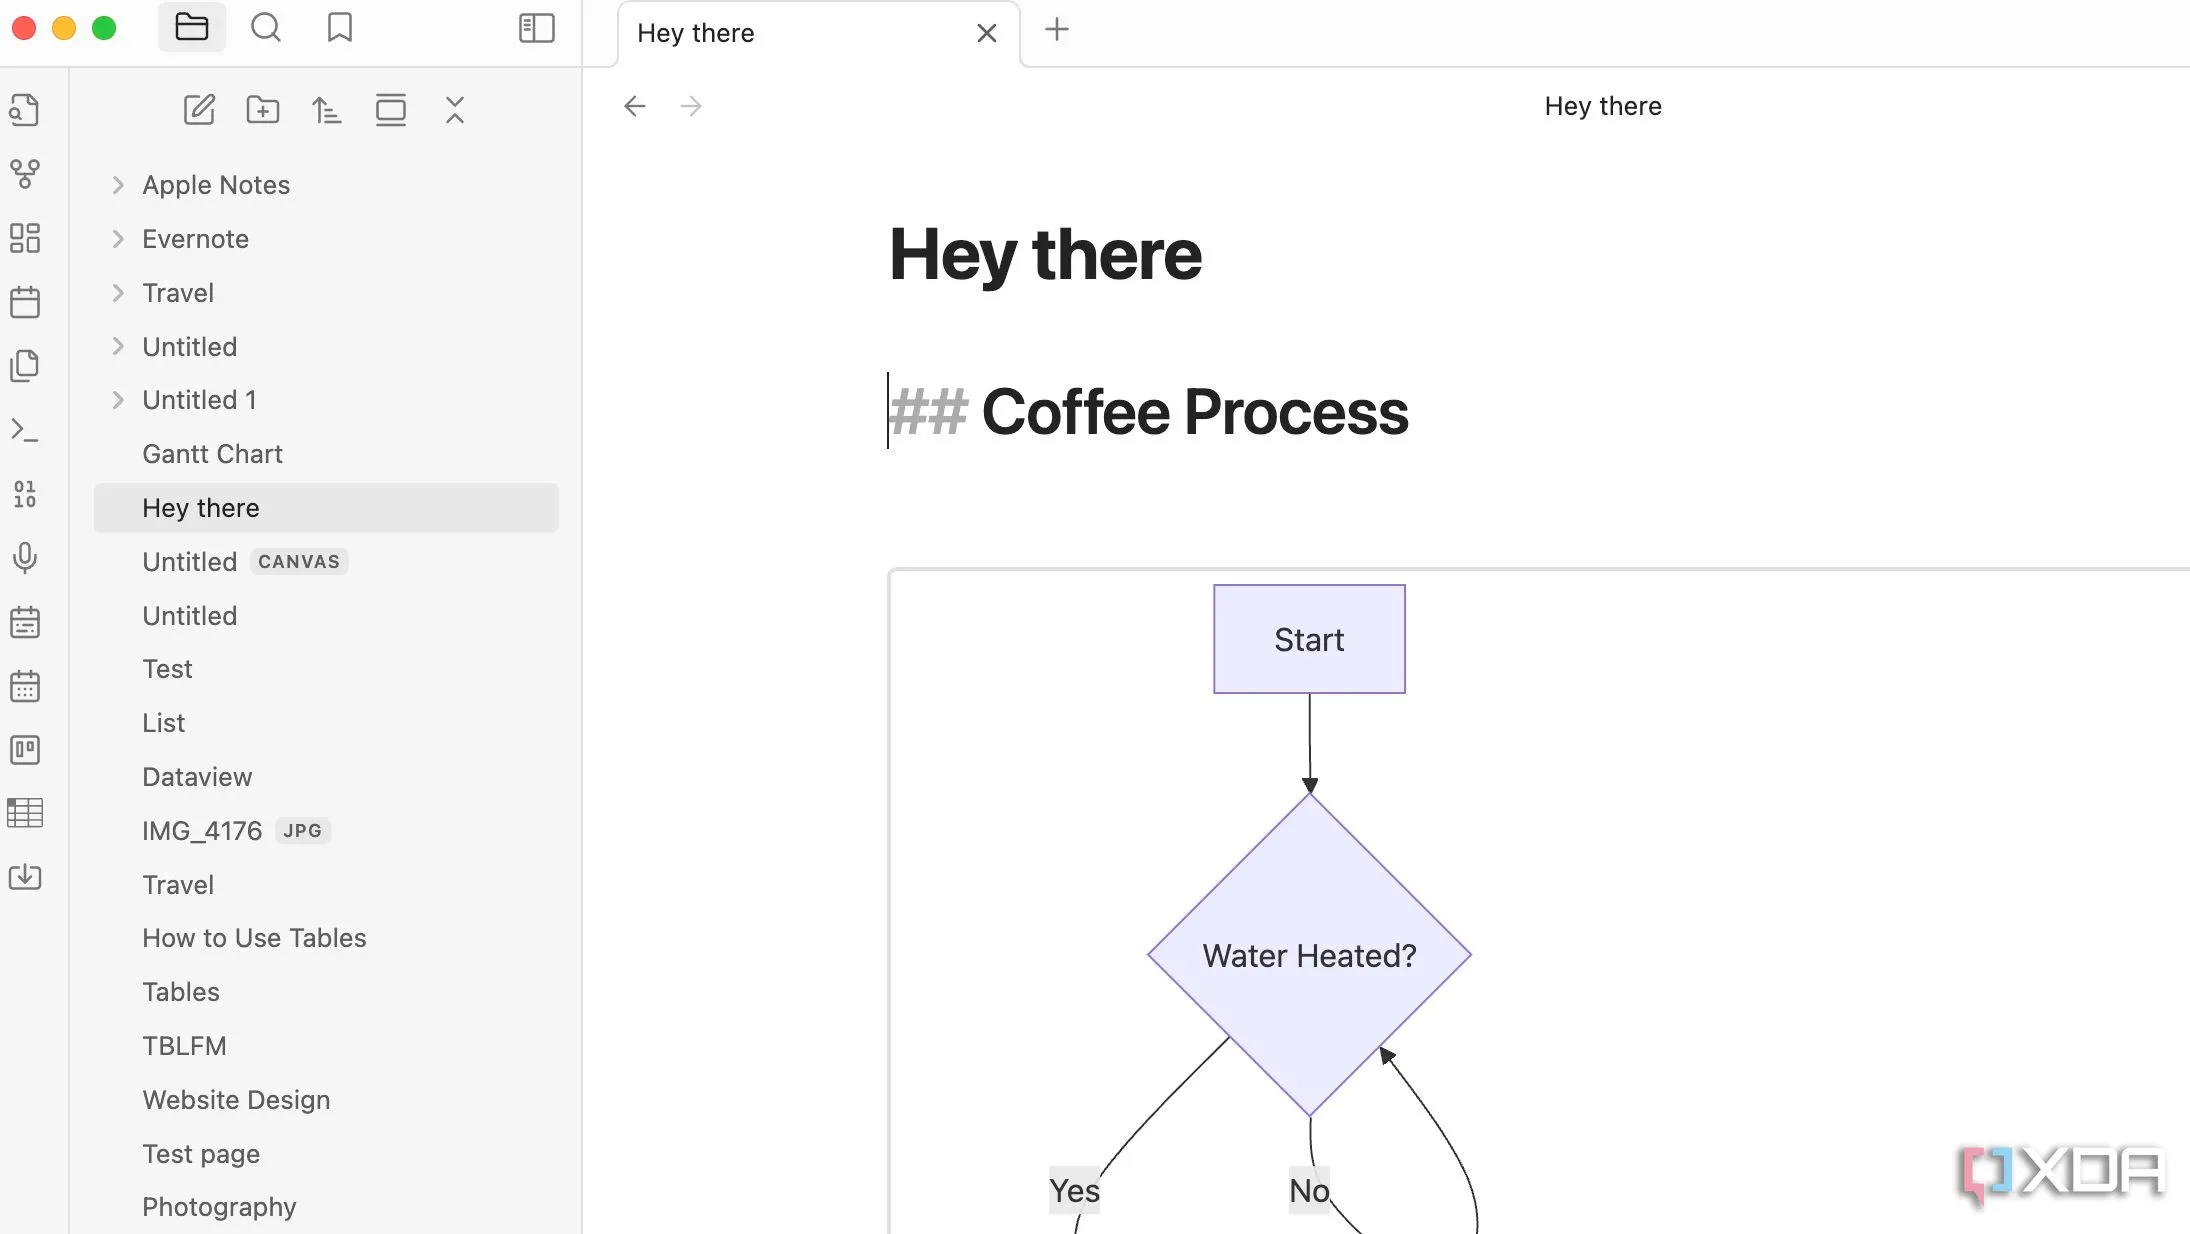Click the Coffee Process heading line
Screen dimensions: 2190x1234
click(x=1148, y=412)
